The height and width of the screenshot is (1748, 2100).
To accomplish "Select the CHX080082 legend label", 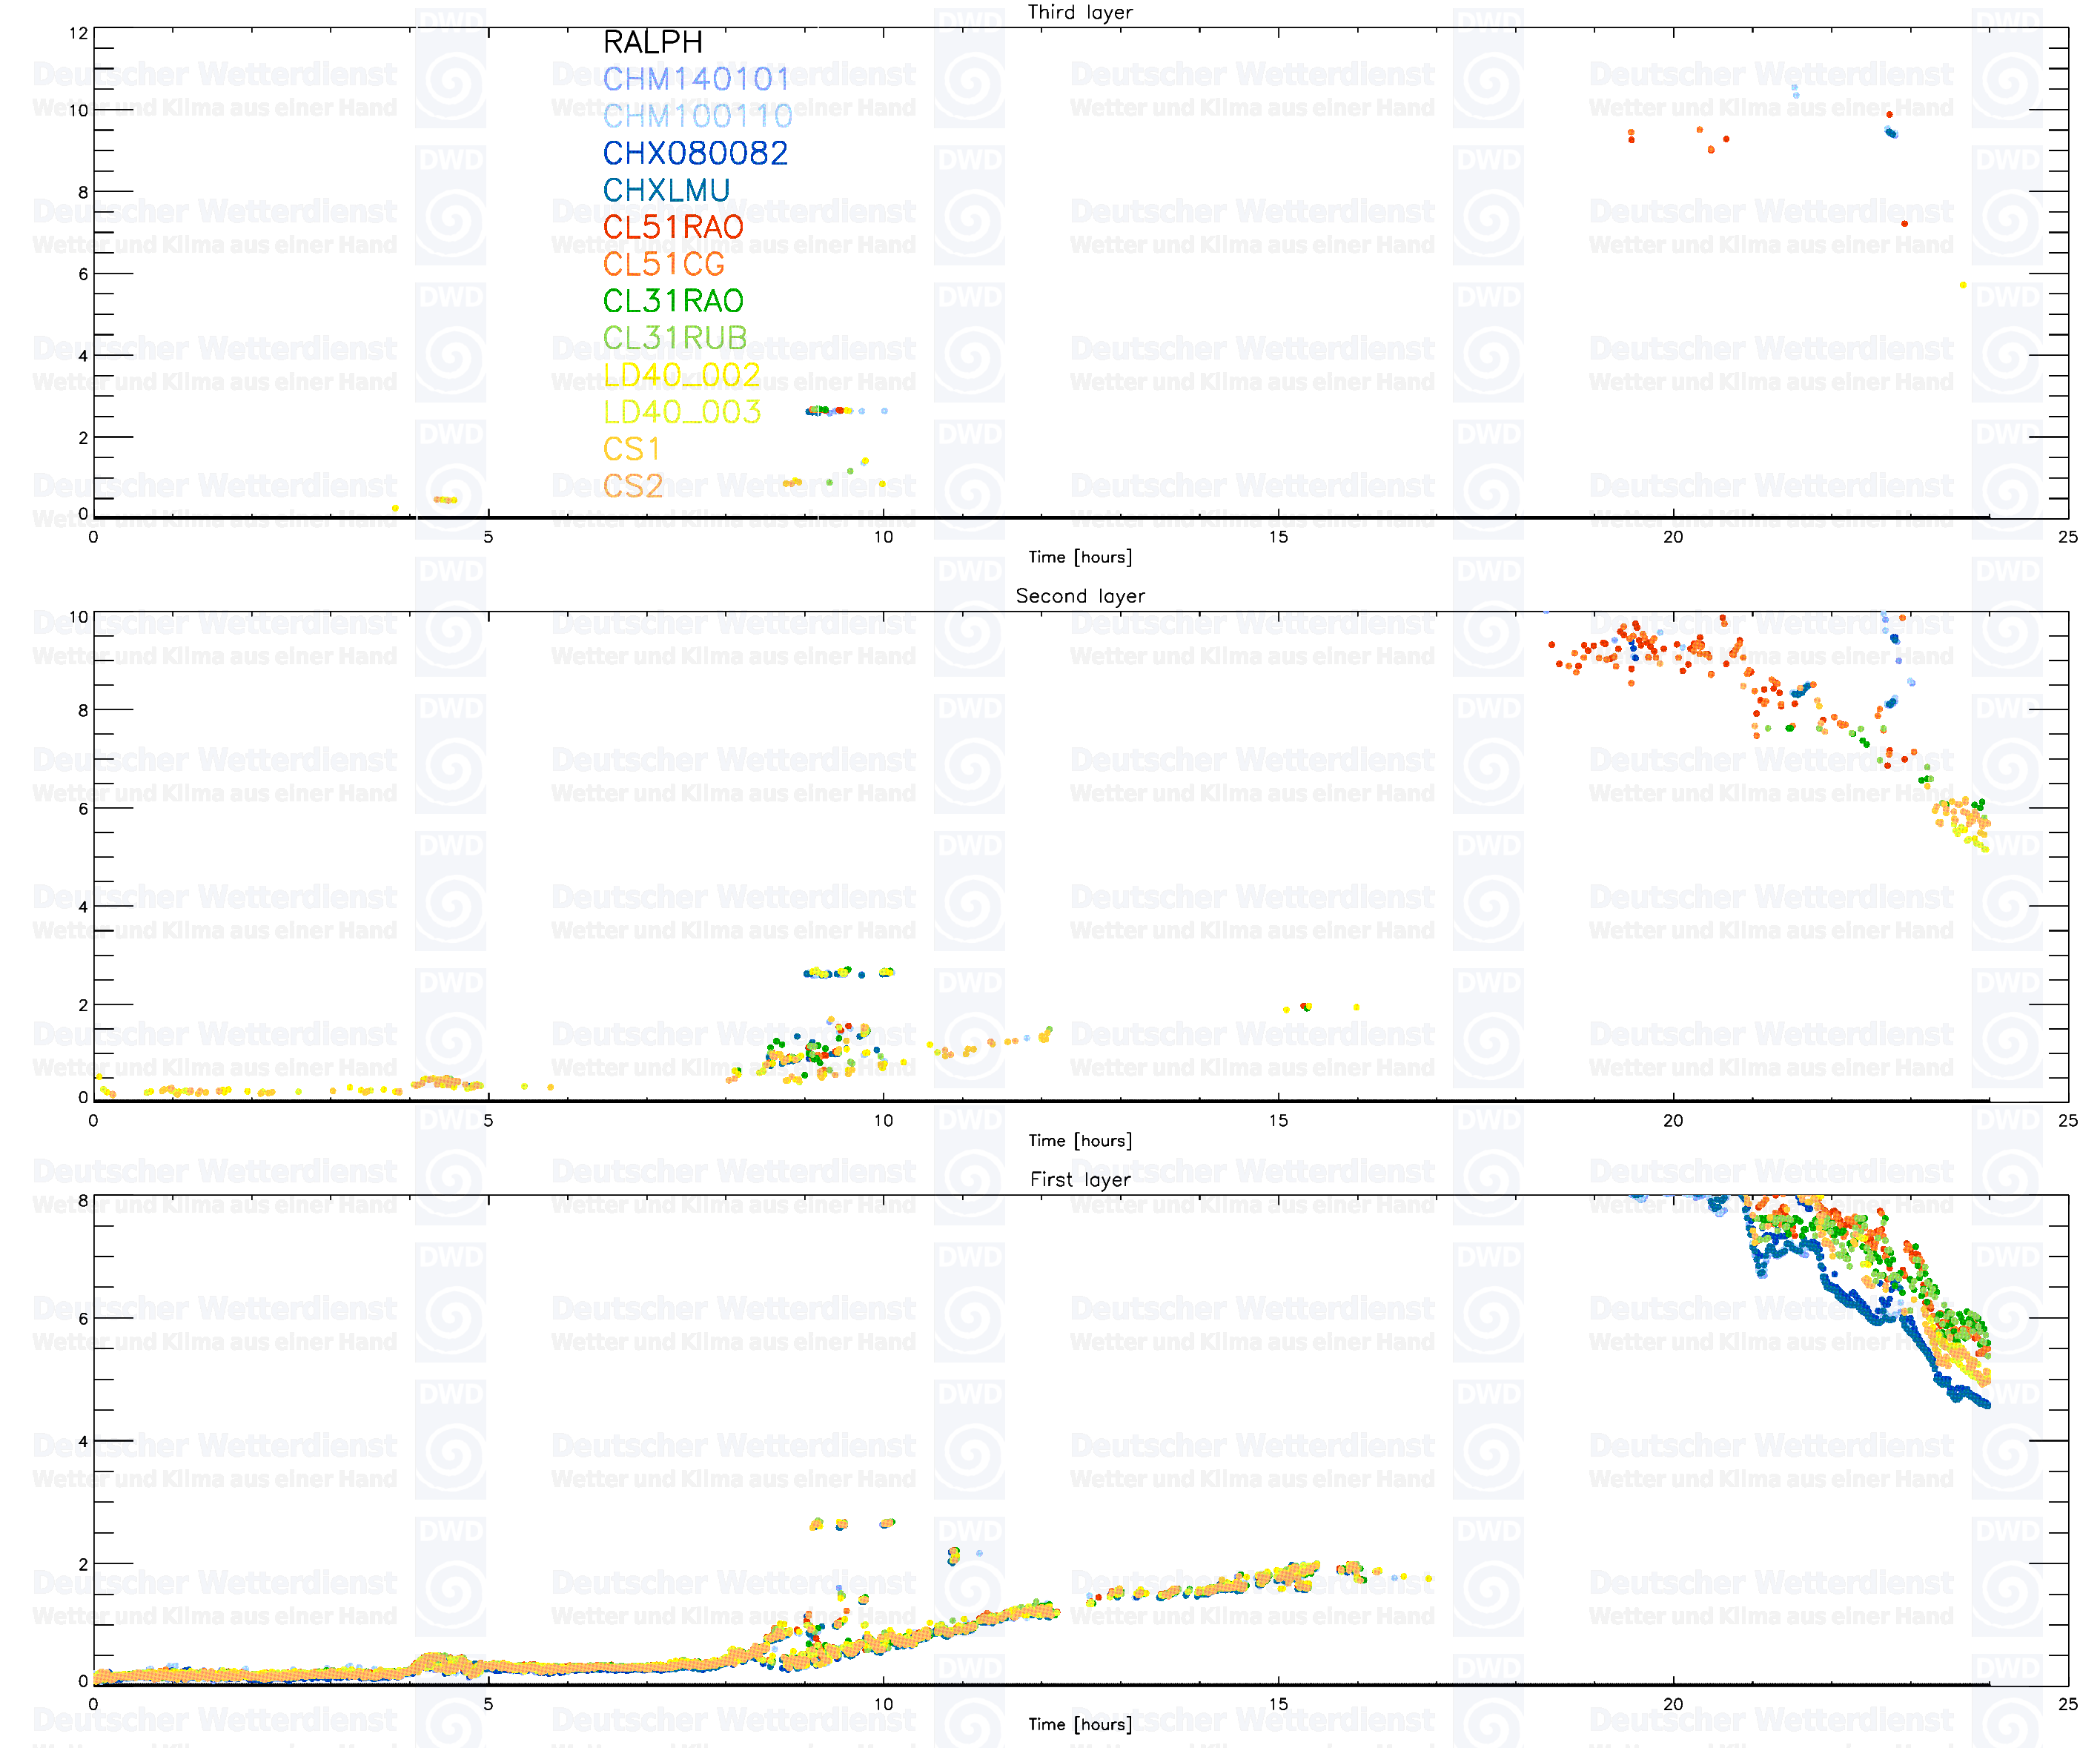I will point(695,153).
